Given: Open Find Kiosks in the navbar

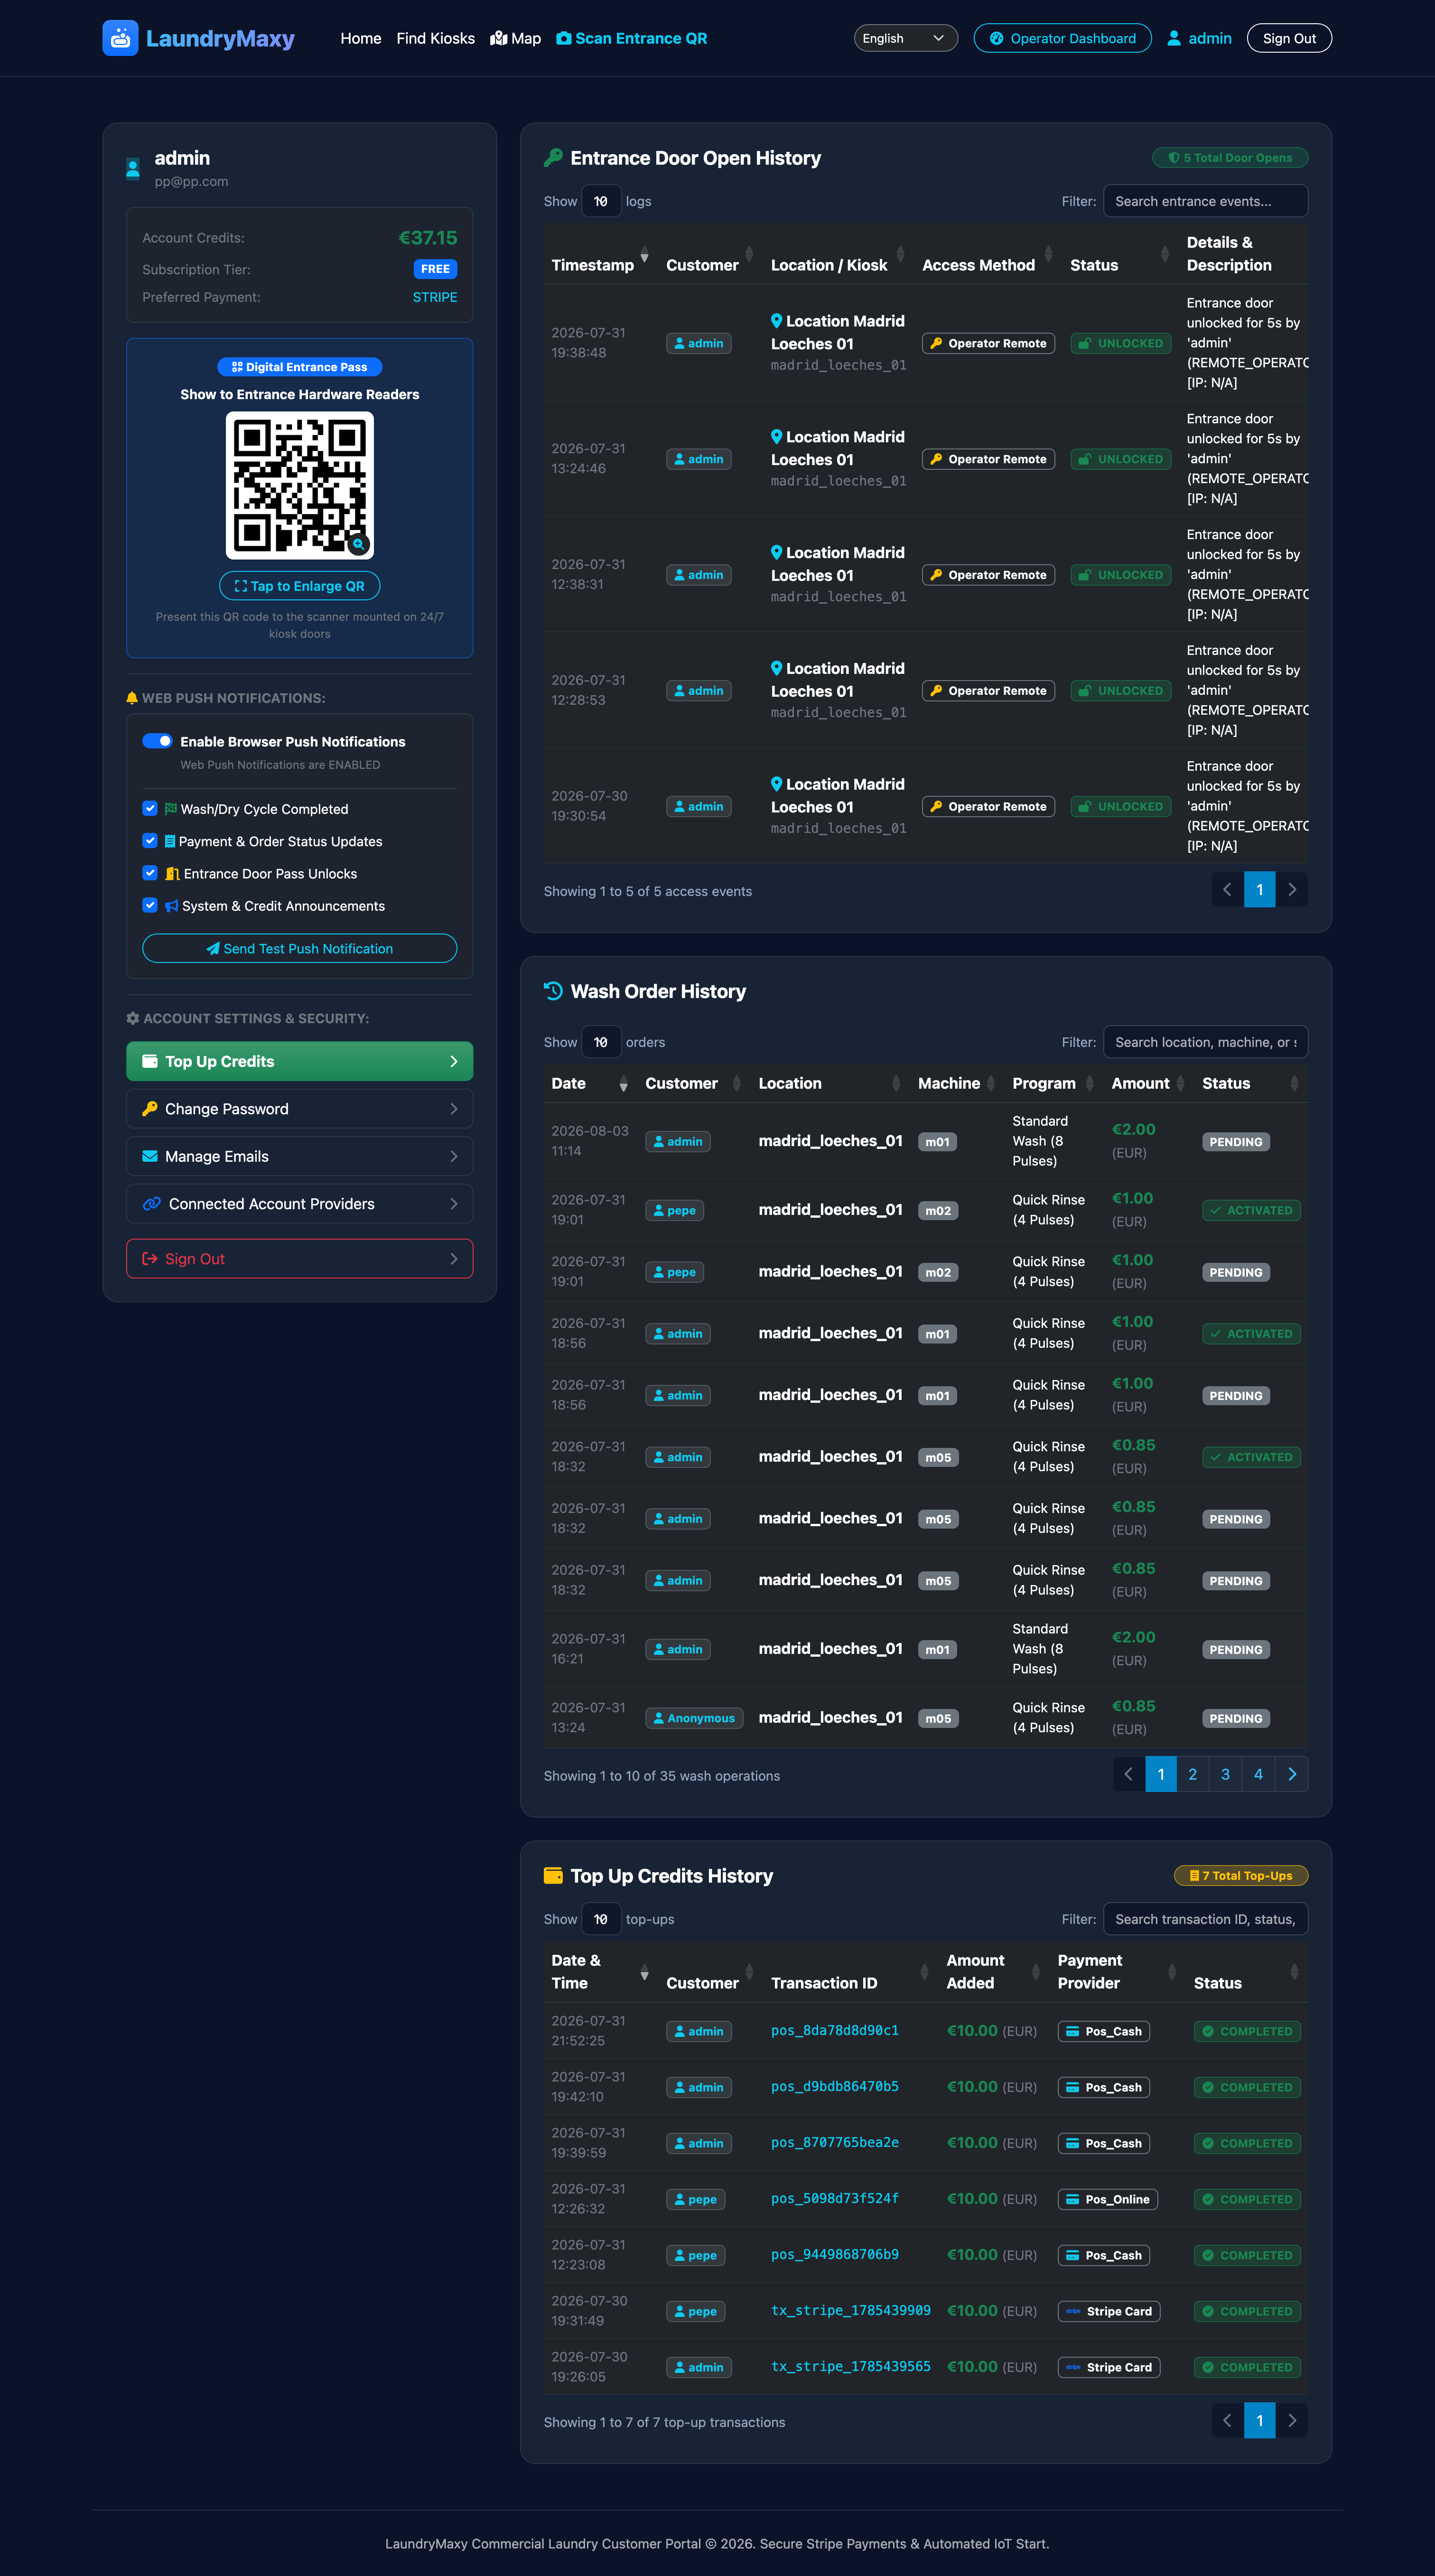Looking at the screenshot, I should 436,38.
